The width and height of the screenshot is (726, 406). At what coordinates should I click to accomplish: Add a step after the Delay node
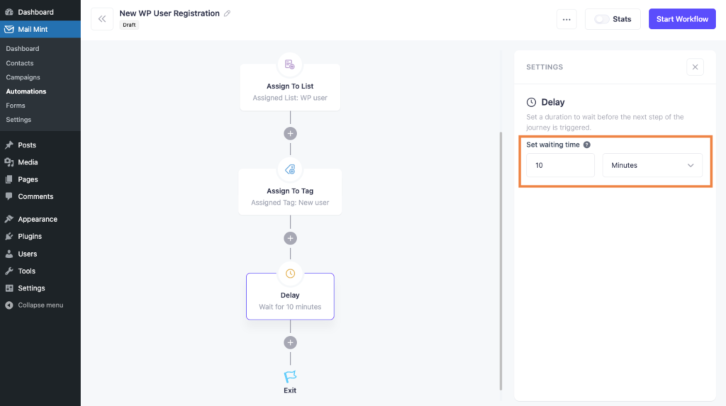point(290,343)
